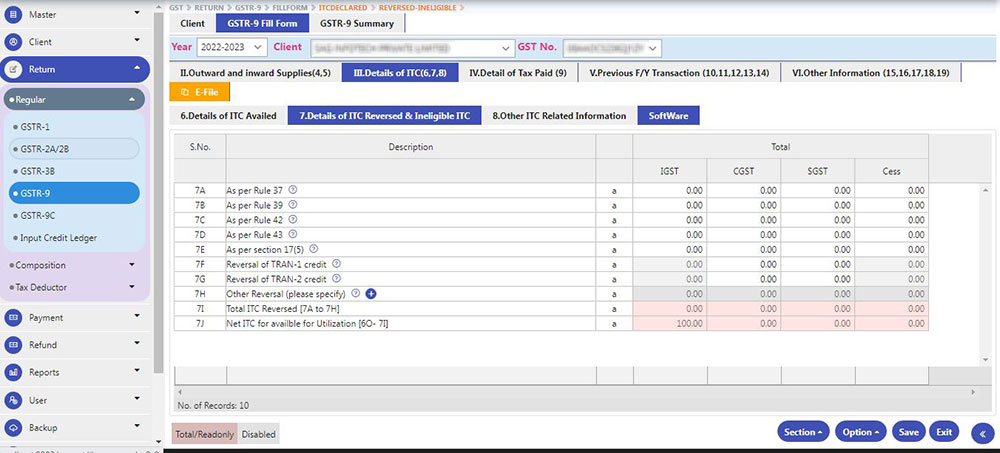Click the Payment icon in the sidebar
The image size is (1000, 453).
click(14, 318)
